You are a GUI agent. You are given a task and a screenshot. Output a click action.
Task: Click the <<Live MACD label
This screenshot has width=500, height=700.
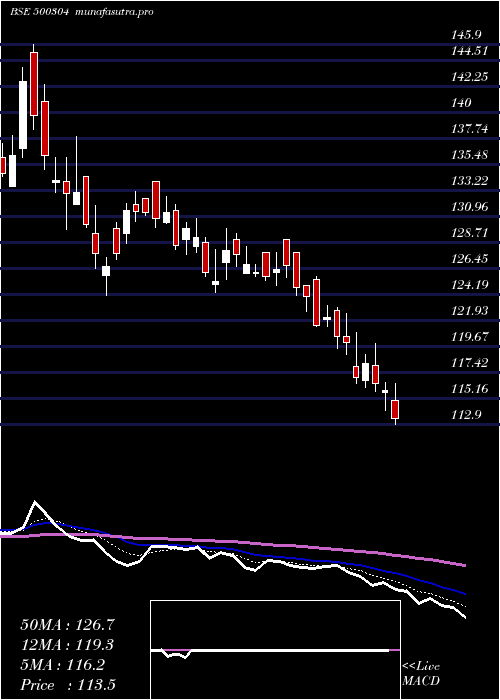pos(421,674)
